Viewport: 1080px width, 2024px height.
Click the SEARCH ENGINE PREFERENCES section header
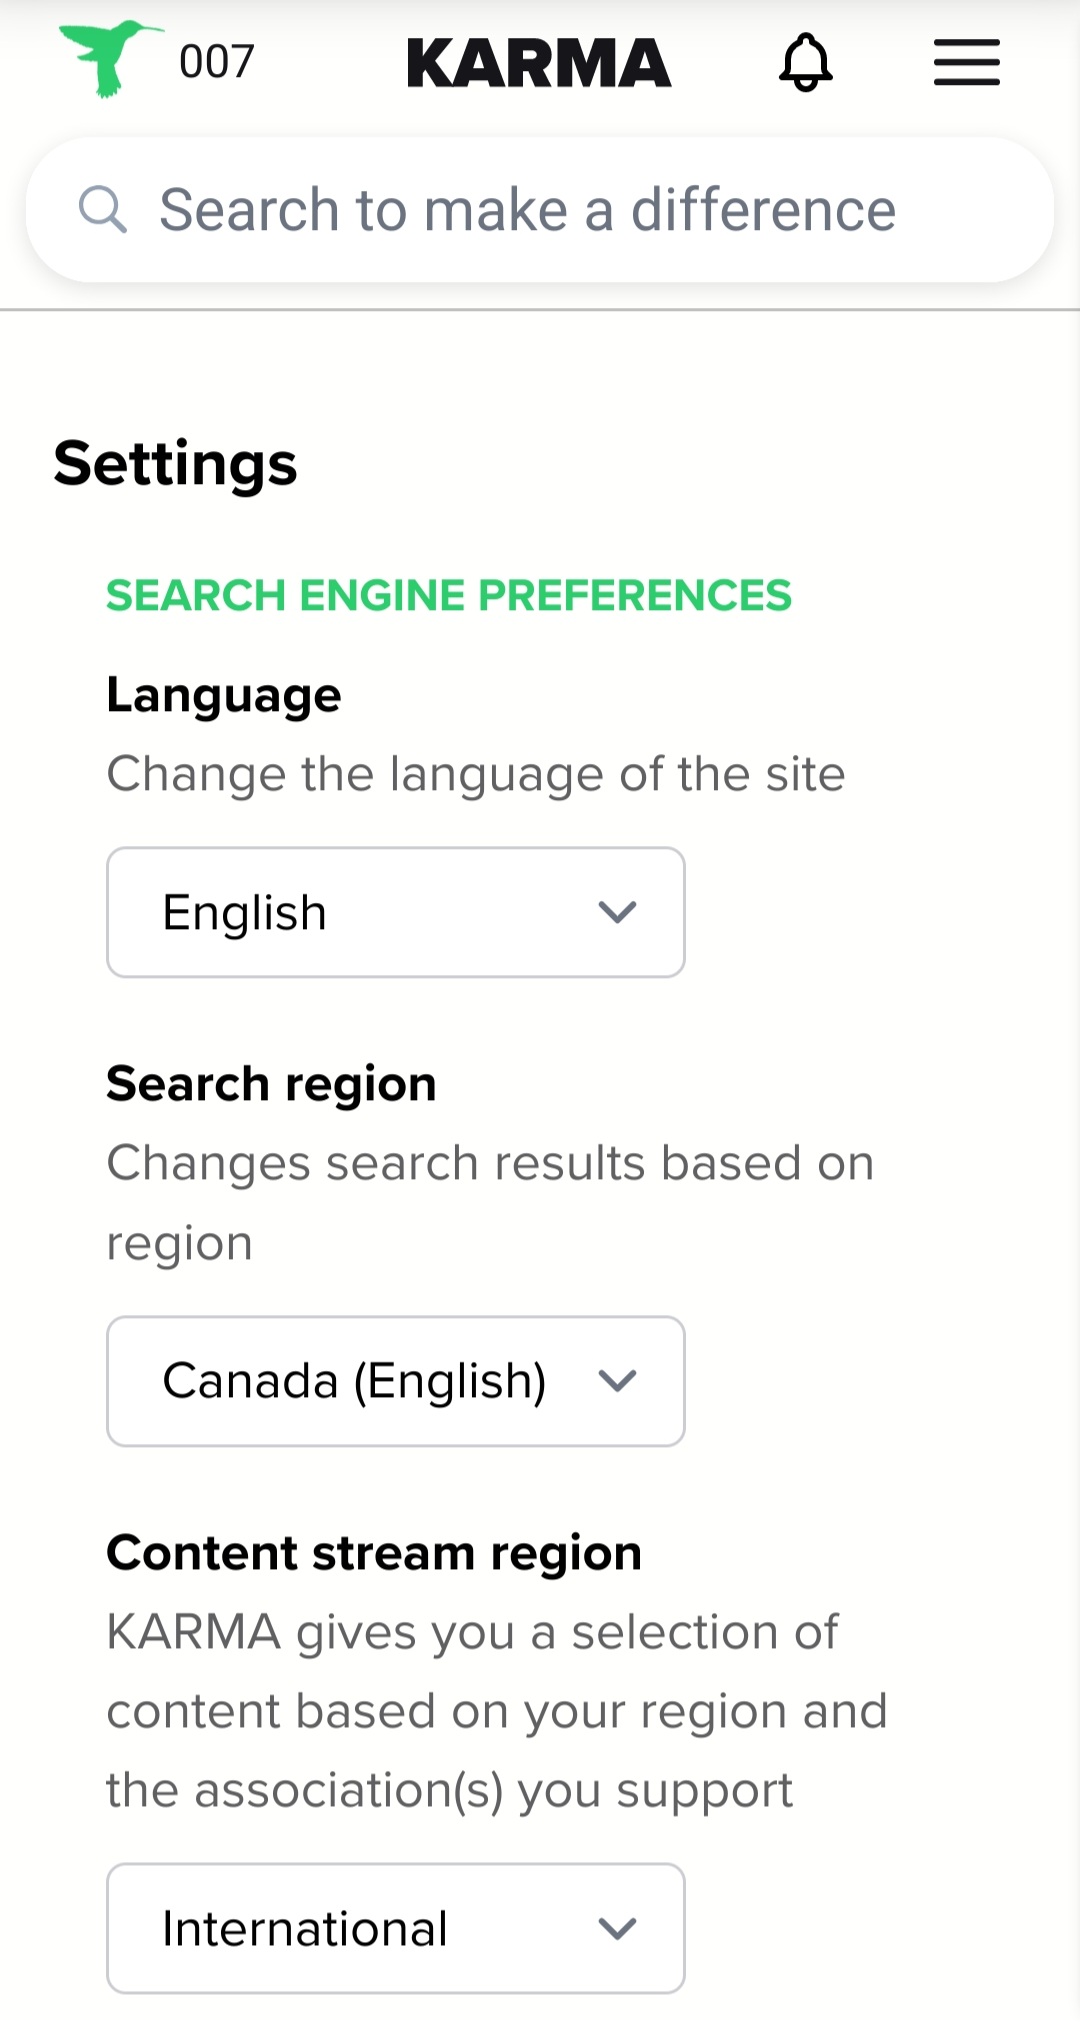point(448,595)
